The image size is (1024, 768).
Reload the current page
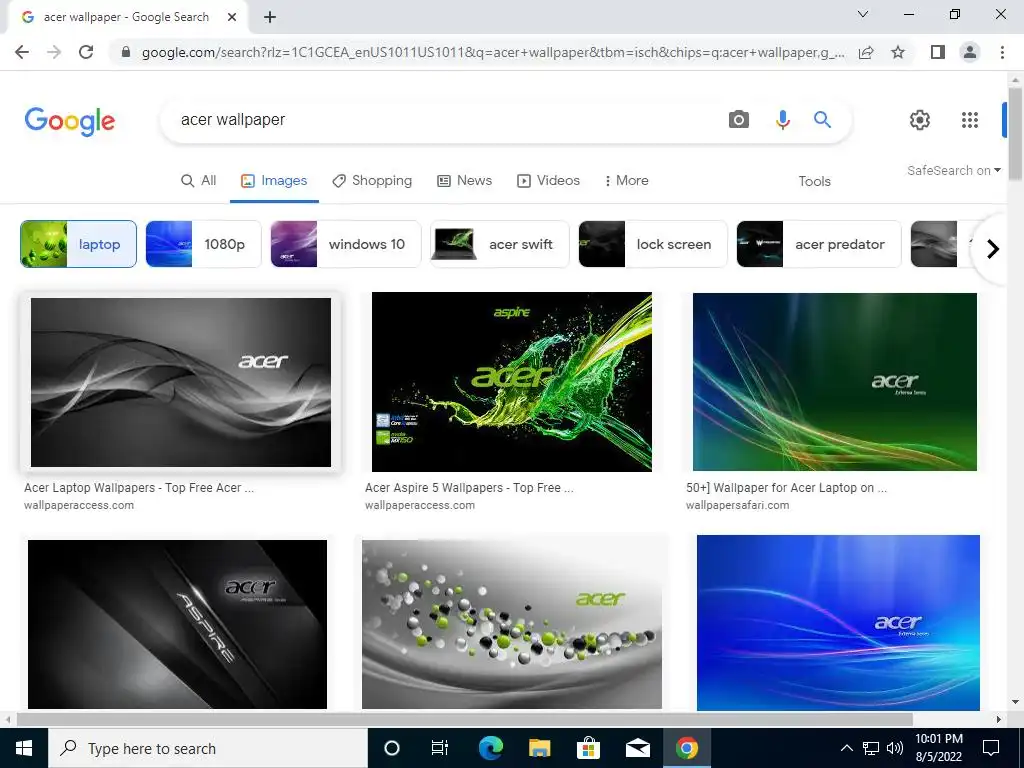click(x=86, y=52)
